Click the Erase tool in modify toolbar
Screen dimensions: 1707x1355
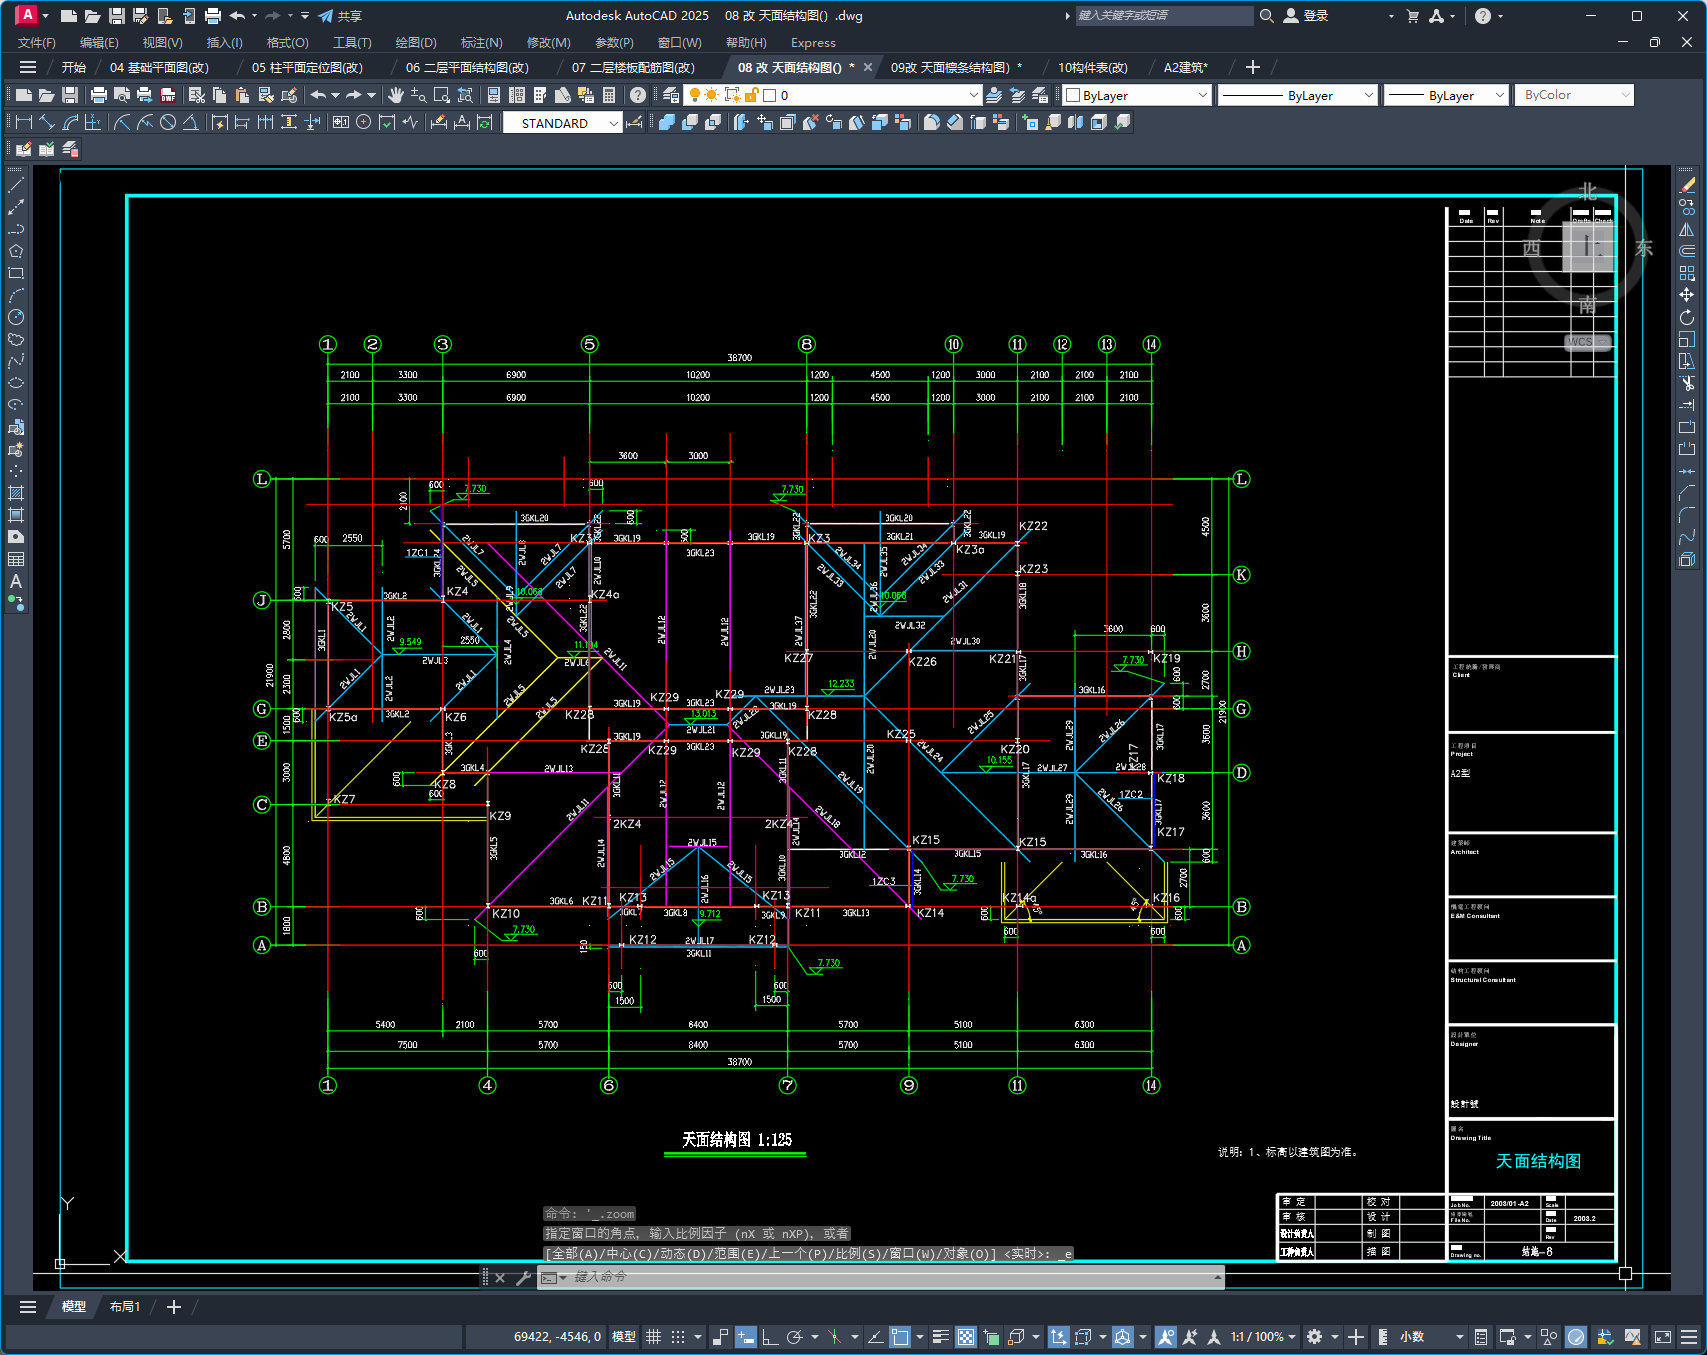coord(1687,185)
